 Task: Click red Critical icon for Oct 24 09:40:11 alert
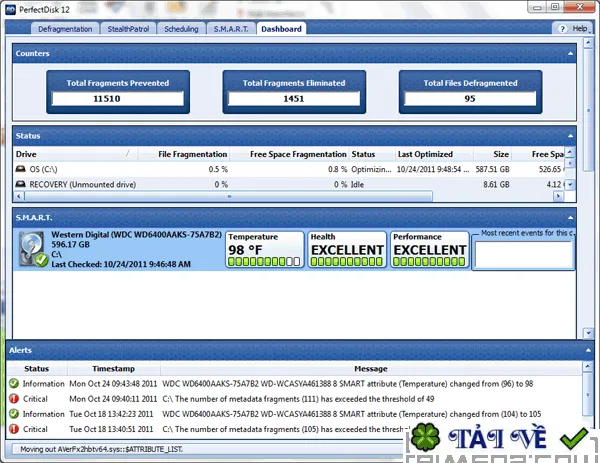point(14,399)
